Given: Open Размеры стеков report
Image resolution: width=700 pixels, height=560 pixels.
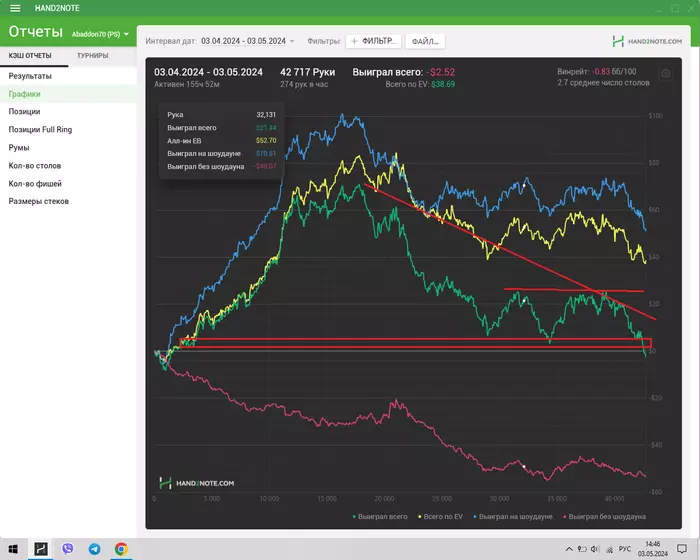Looking at the screenshot, I should pos(68,201).
